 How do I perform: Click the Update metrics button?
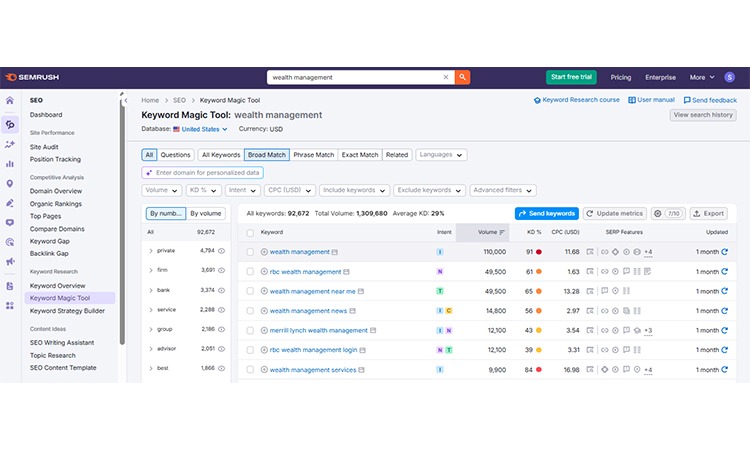[615, 213]
